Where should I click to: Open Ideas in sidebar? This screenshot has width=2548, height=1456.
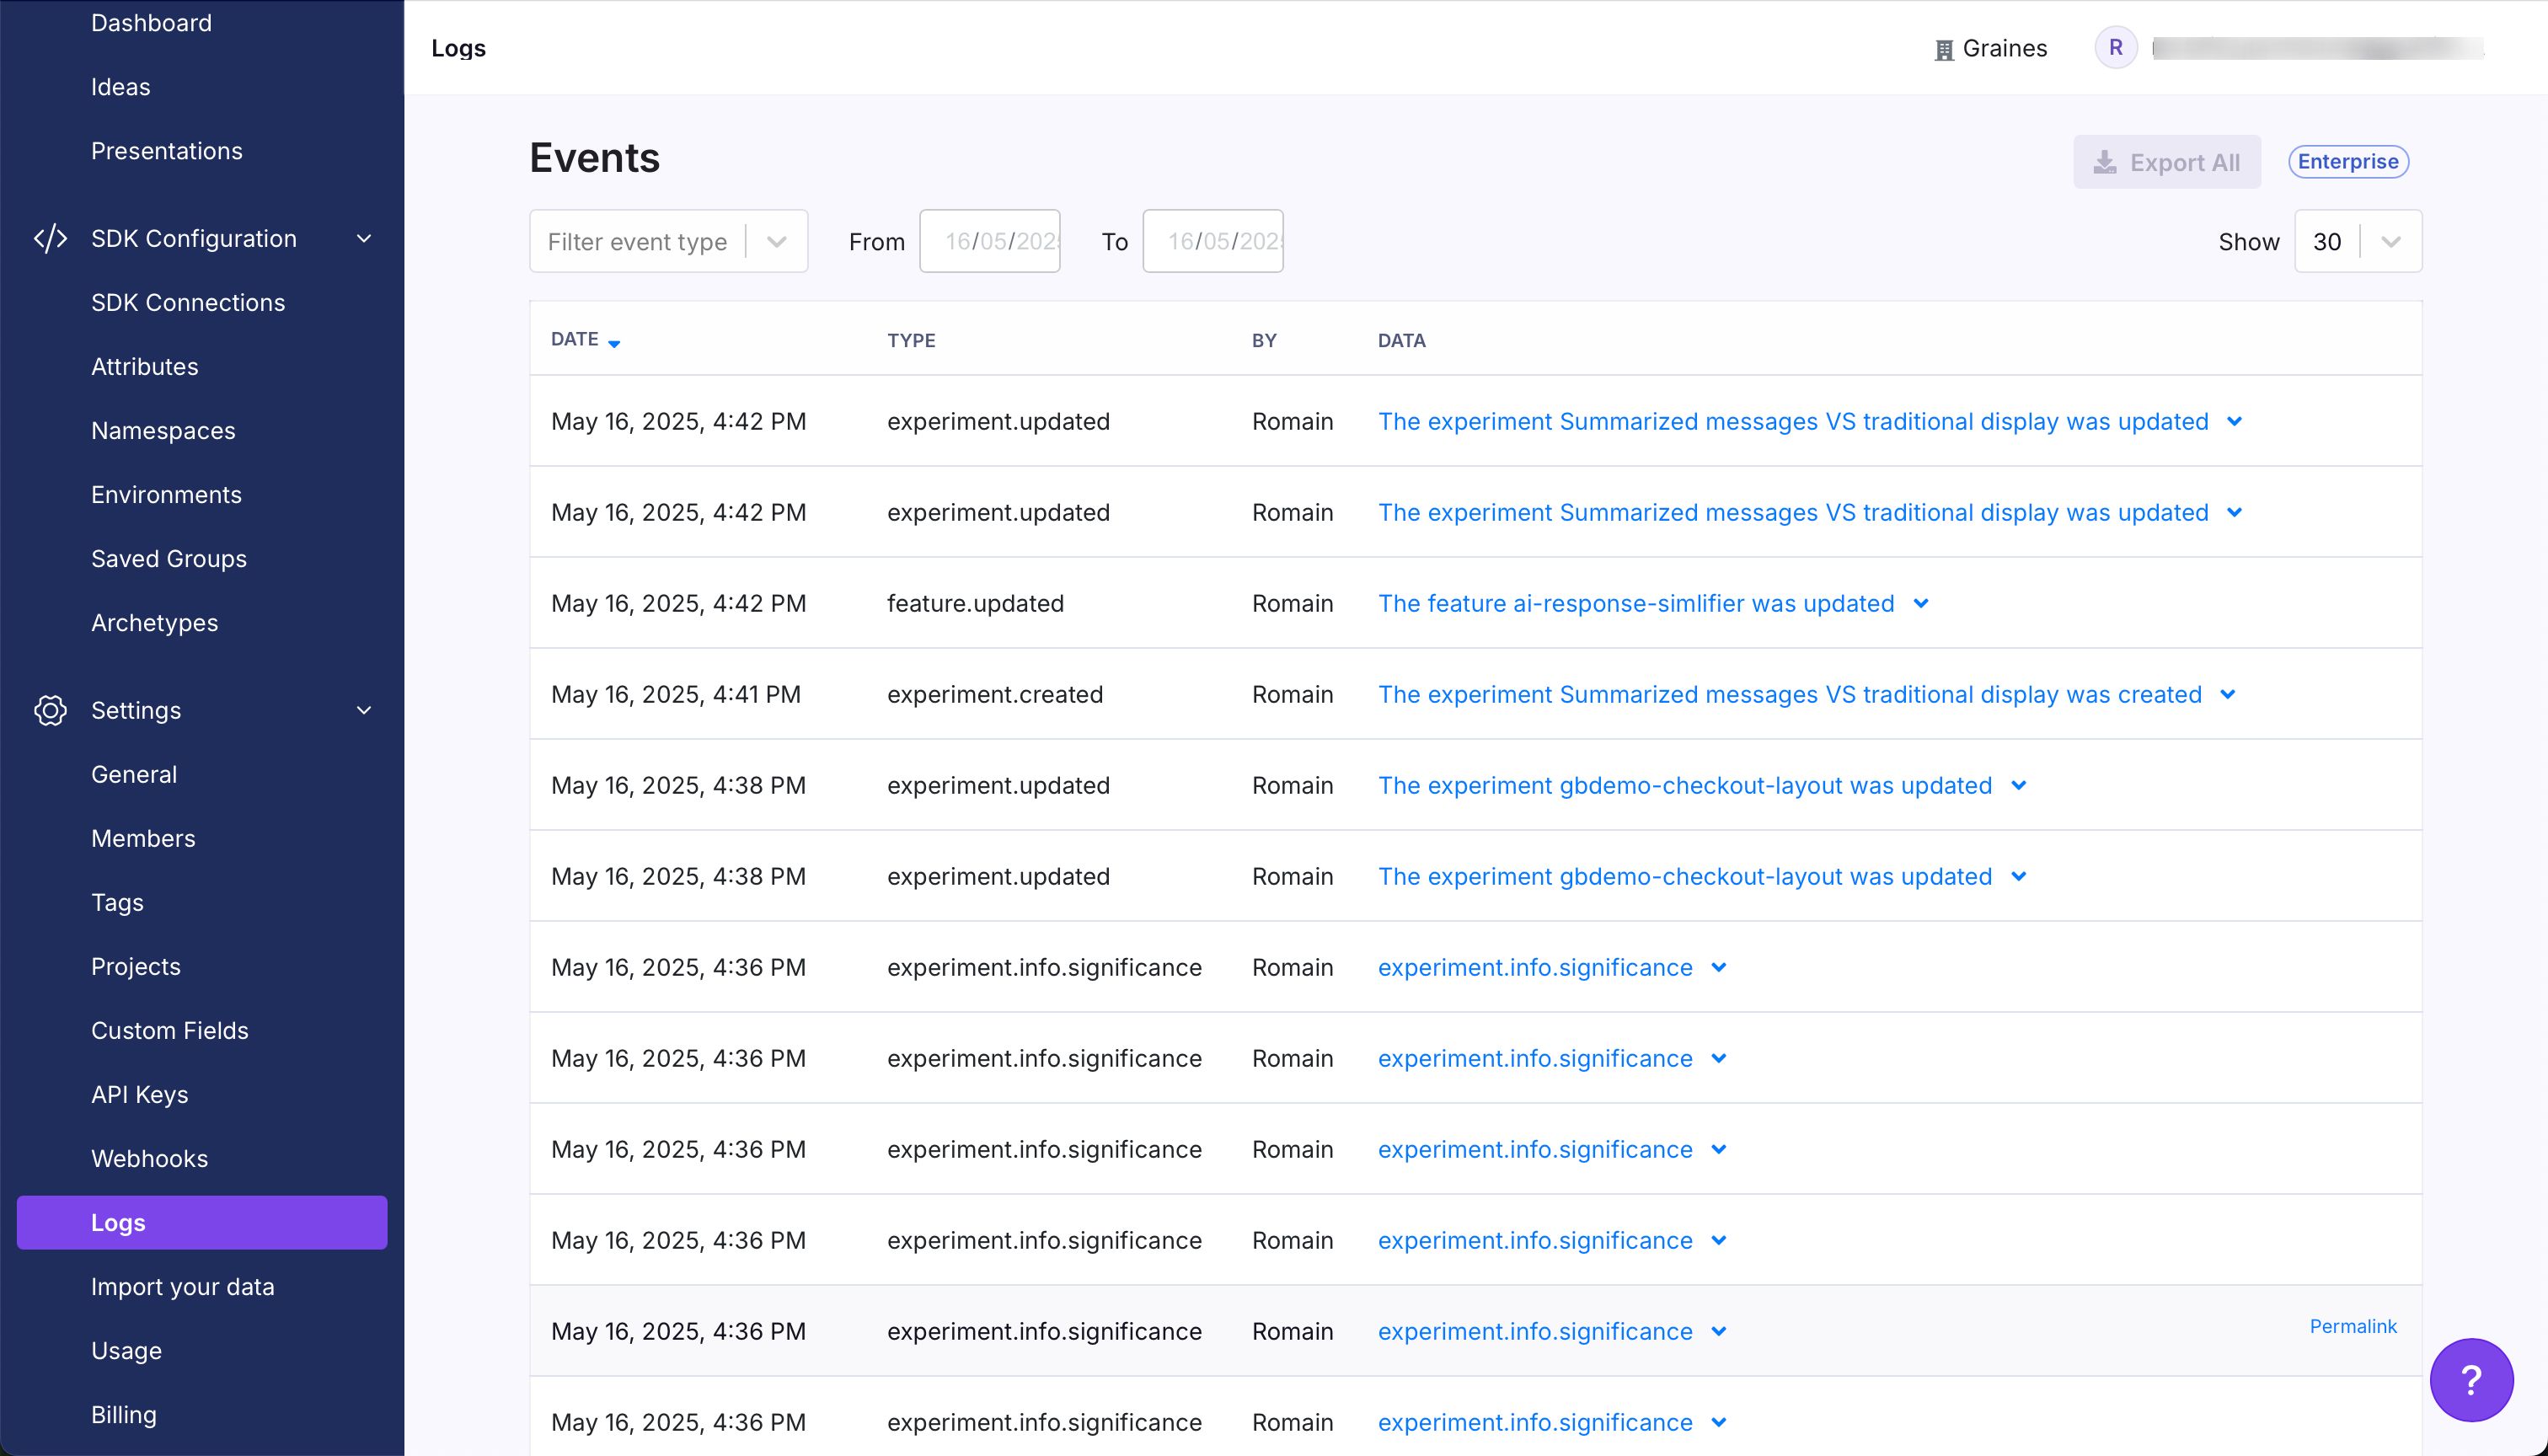tap(120, 87)
